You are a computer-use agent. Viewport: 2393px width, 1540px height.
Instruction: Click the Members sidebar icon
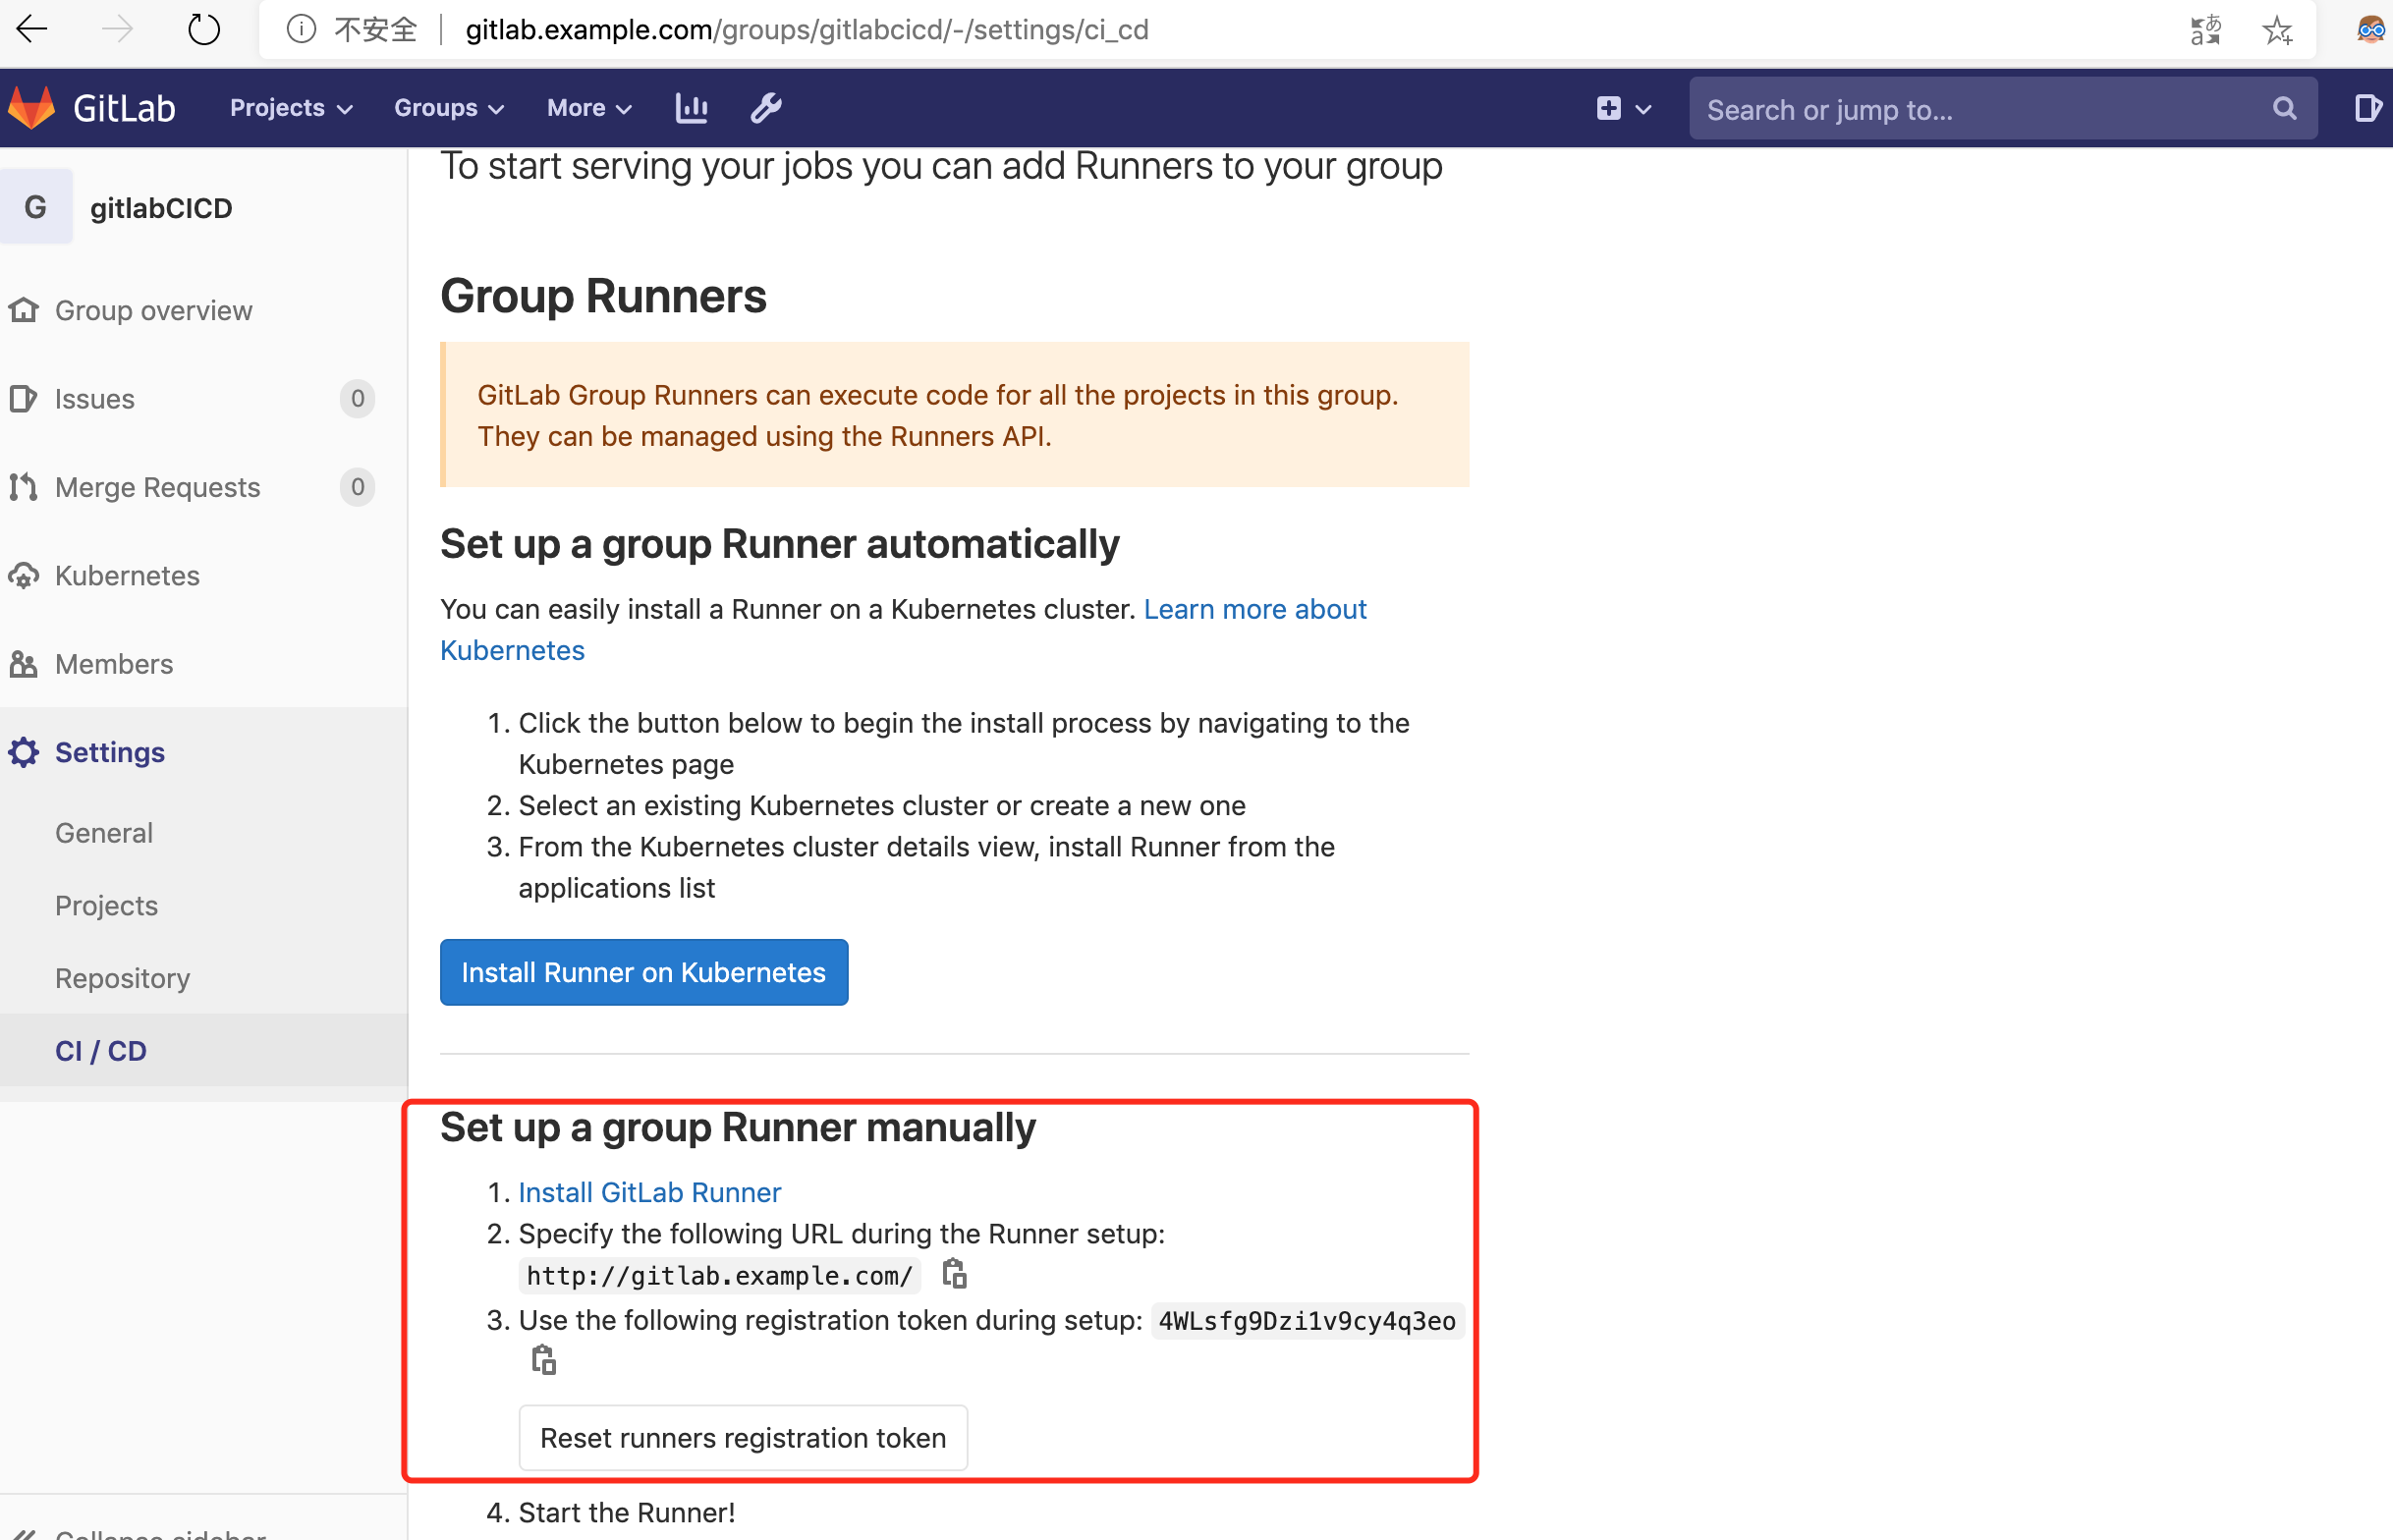tap(23, 664)
